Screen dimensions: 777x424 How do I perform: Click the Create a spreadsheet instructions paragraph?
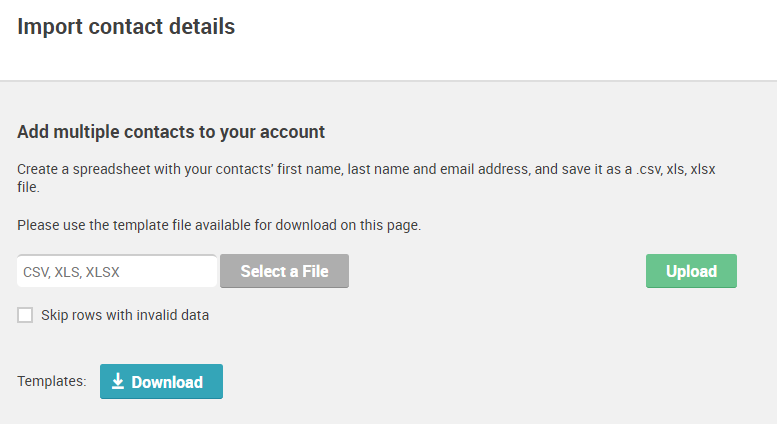(x=366, y=178)
